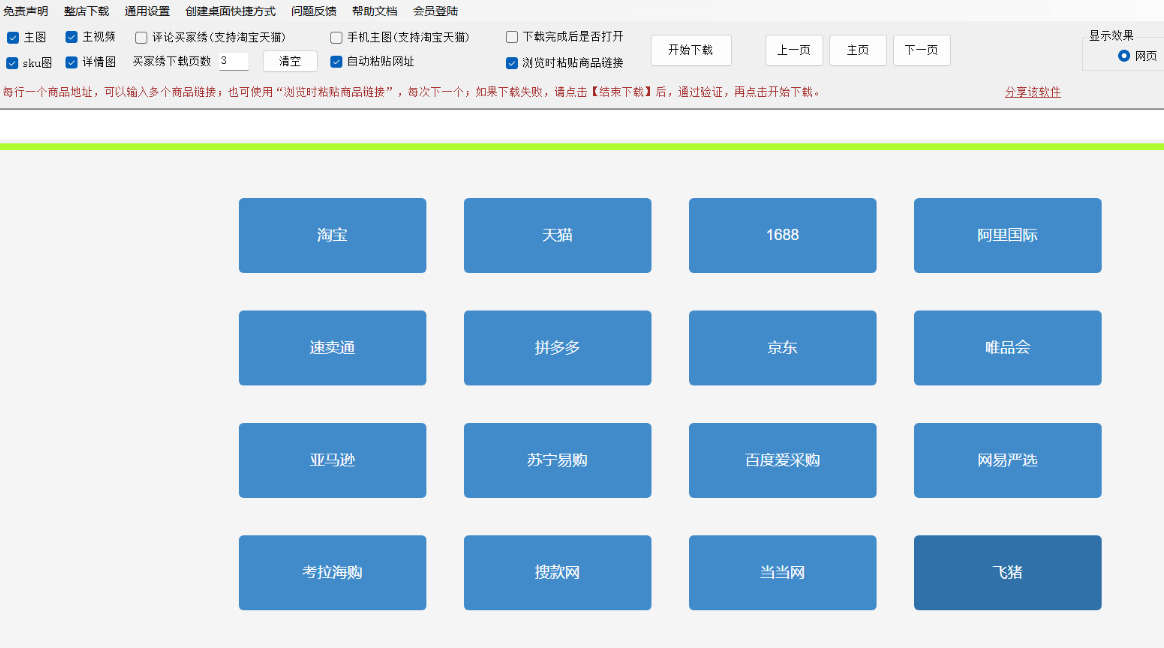The image size is (1164, 648).
Task: Choose the 京东 platform tile
Action: [782, 348]
